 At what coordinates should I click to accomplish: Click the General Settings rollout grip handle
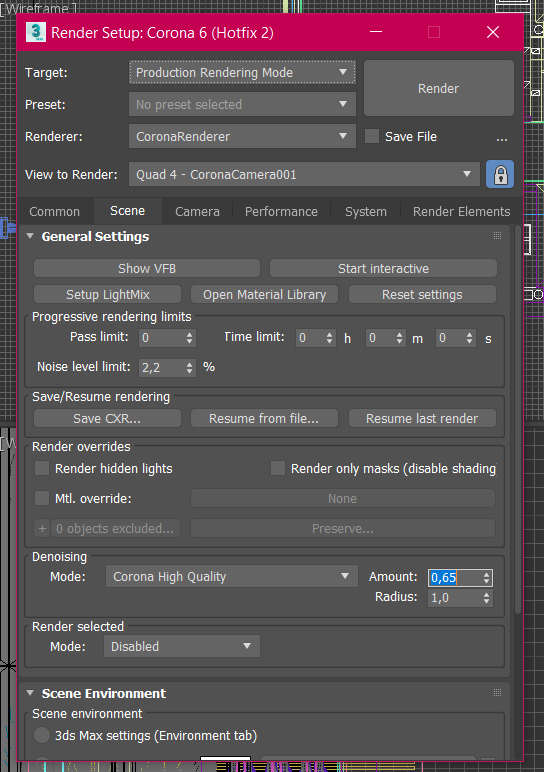[x=497, y=236]
